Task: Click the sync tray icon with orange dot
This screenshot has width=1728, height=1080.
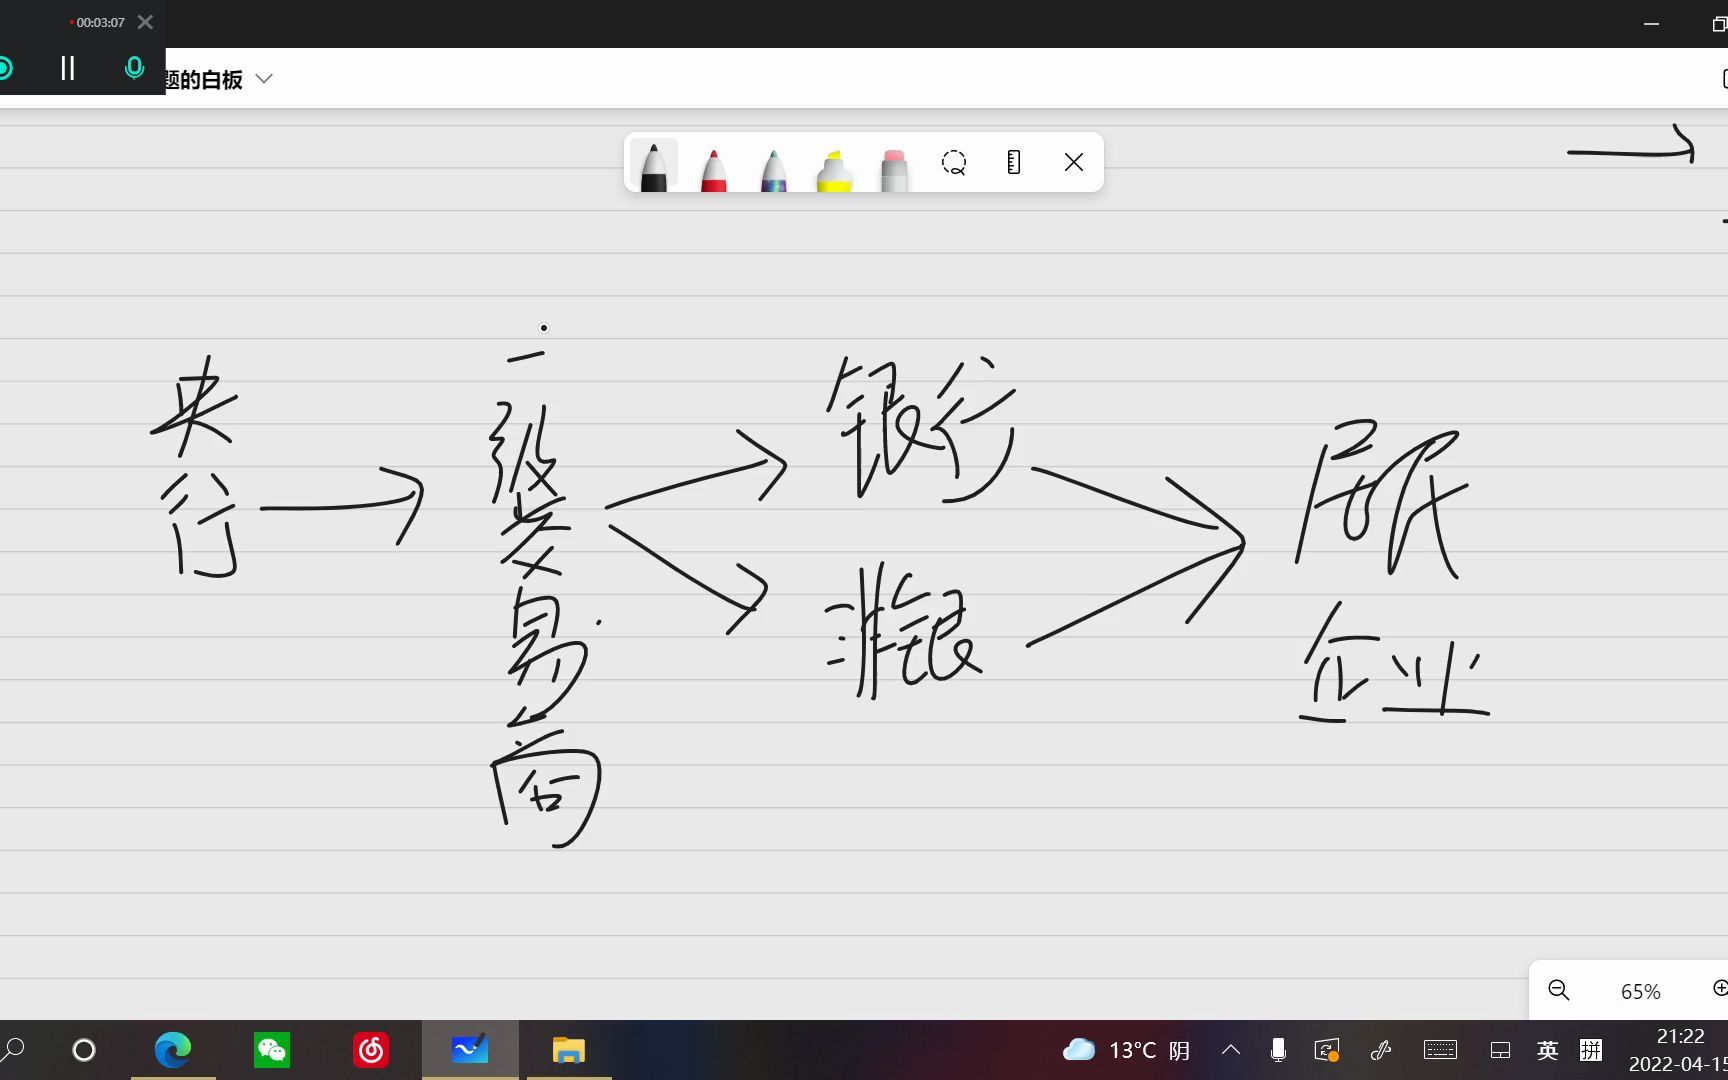Action: coord(1327,1050)
